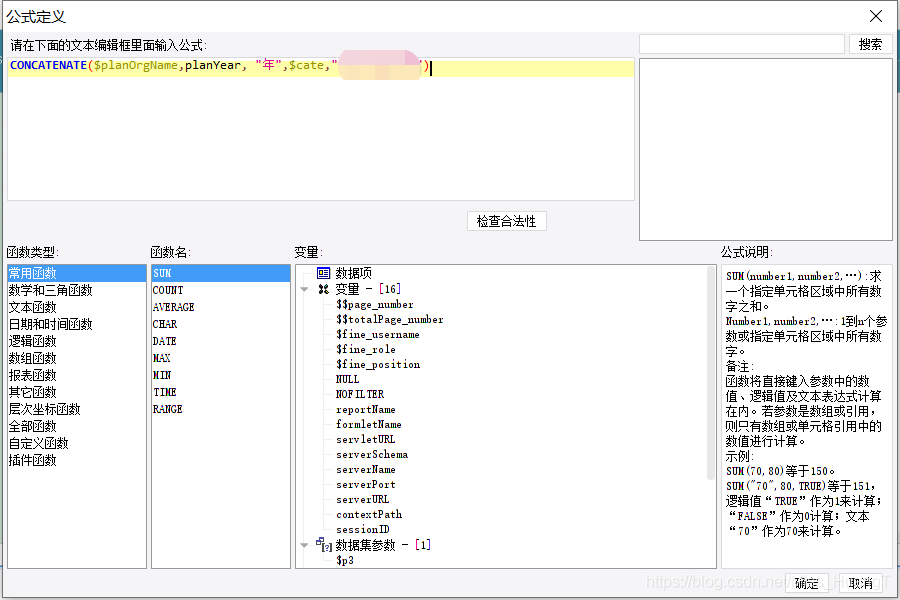
Task: Click inside the formula text editor
Action: coord(320,130)
